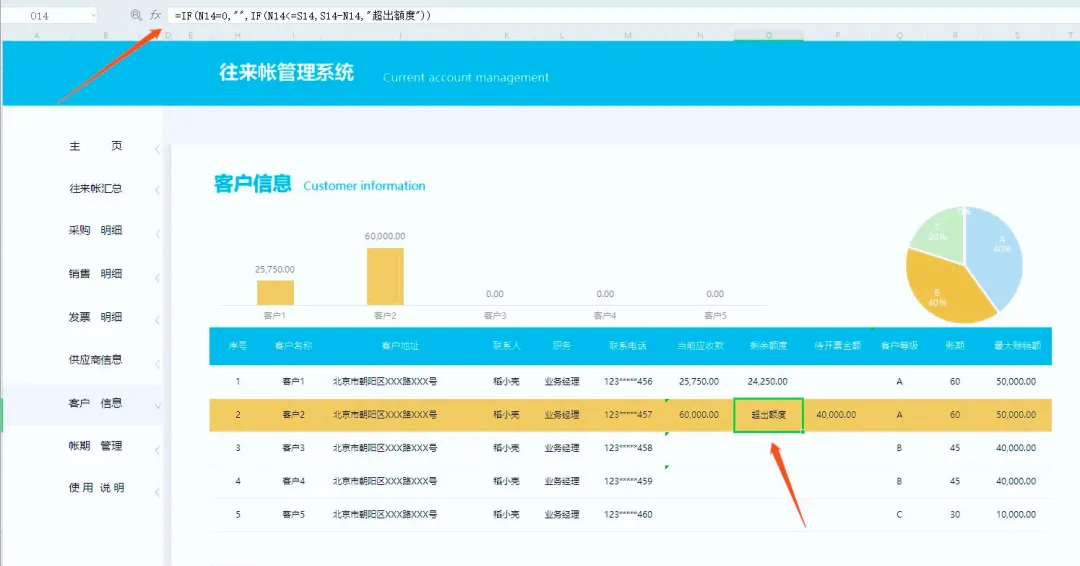Click the green C 20% pie slice
This screenshot has width=1080, height=566.
[940, 234]
